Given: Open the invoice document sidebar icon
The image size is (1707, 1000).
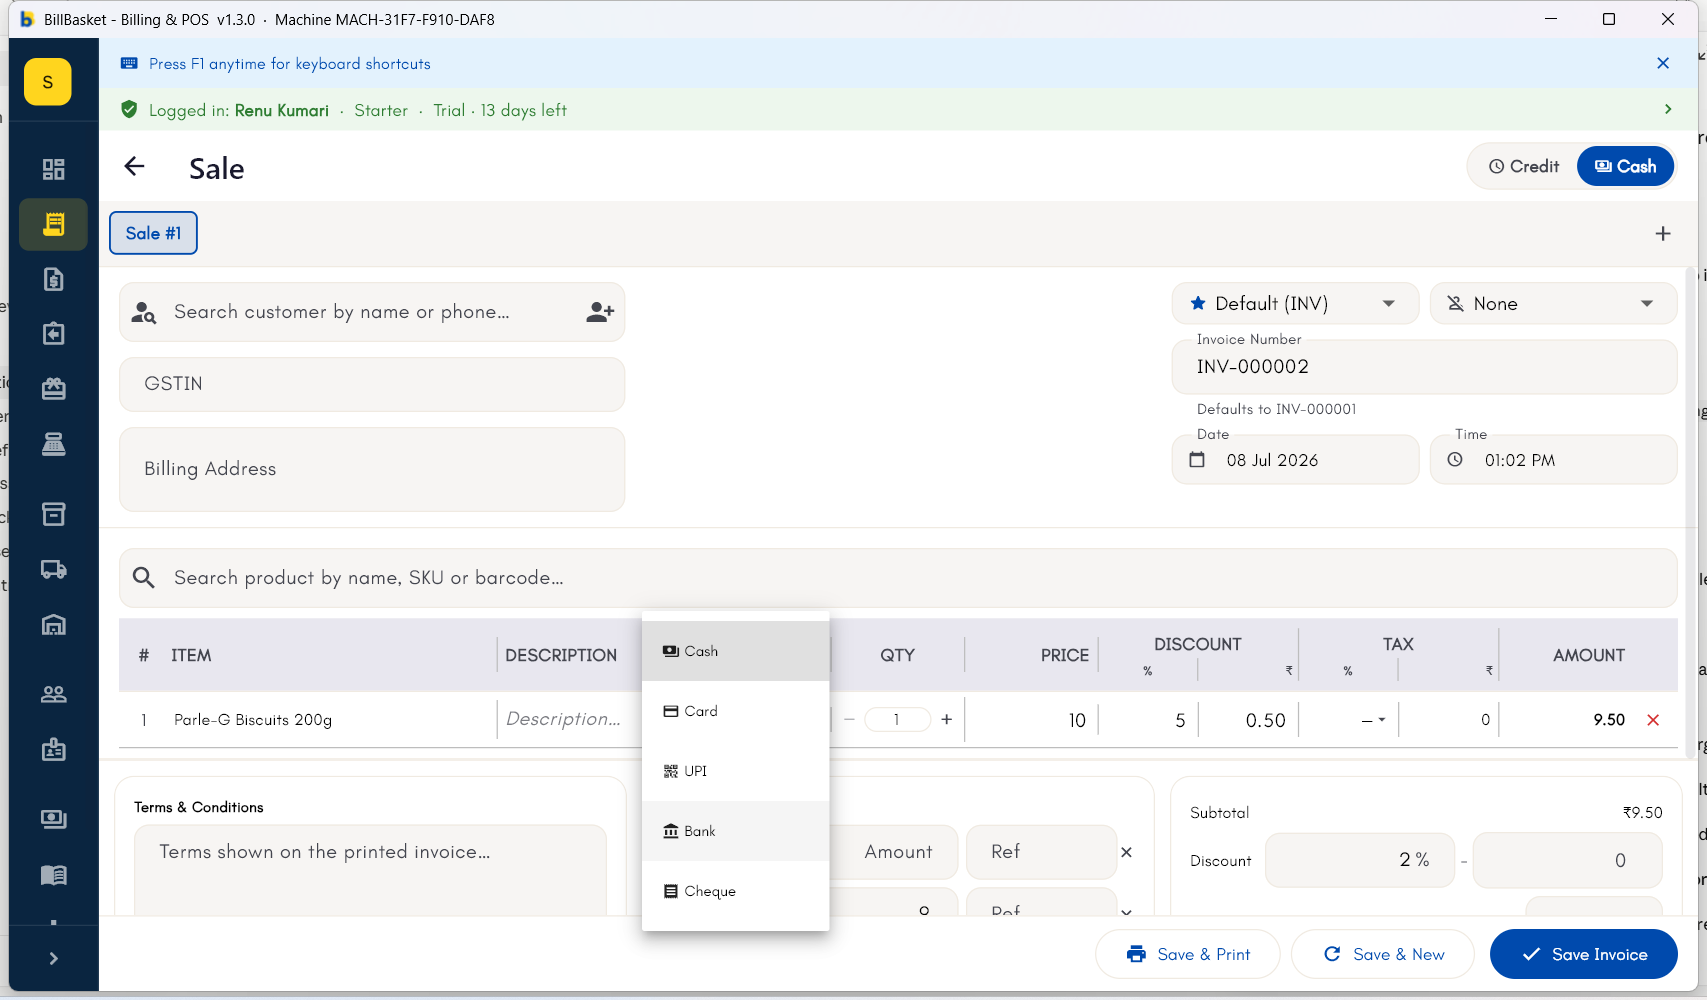Looking at the screenshot, I should coord(53,279).
